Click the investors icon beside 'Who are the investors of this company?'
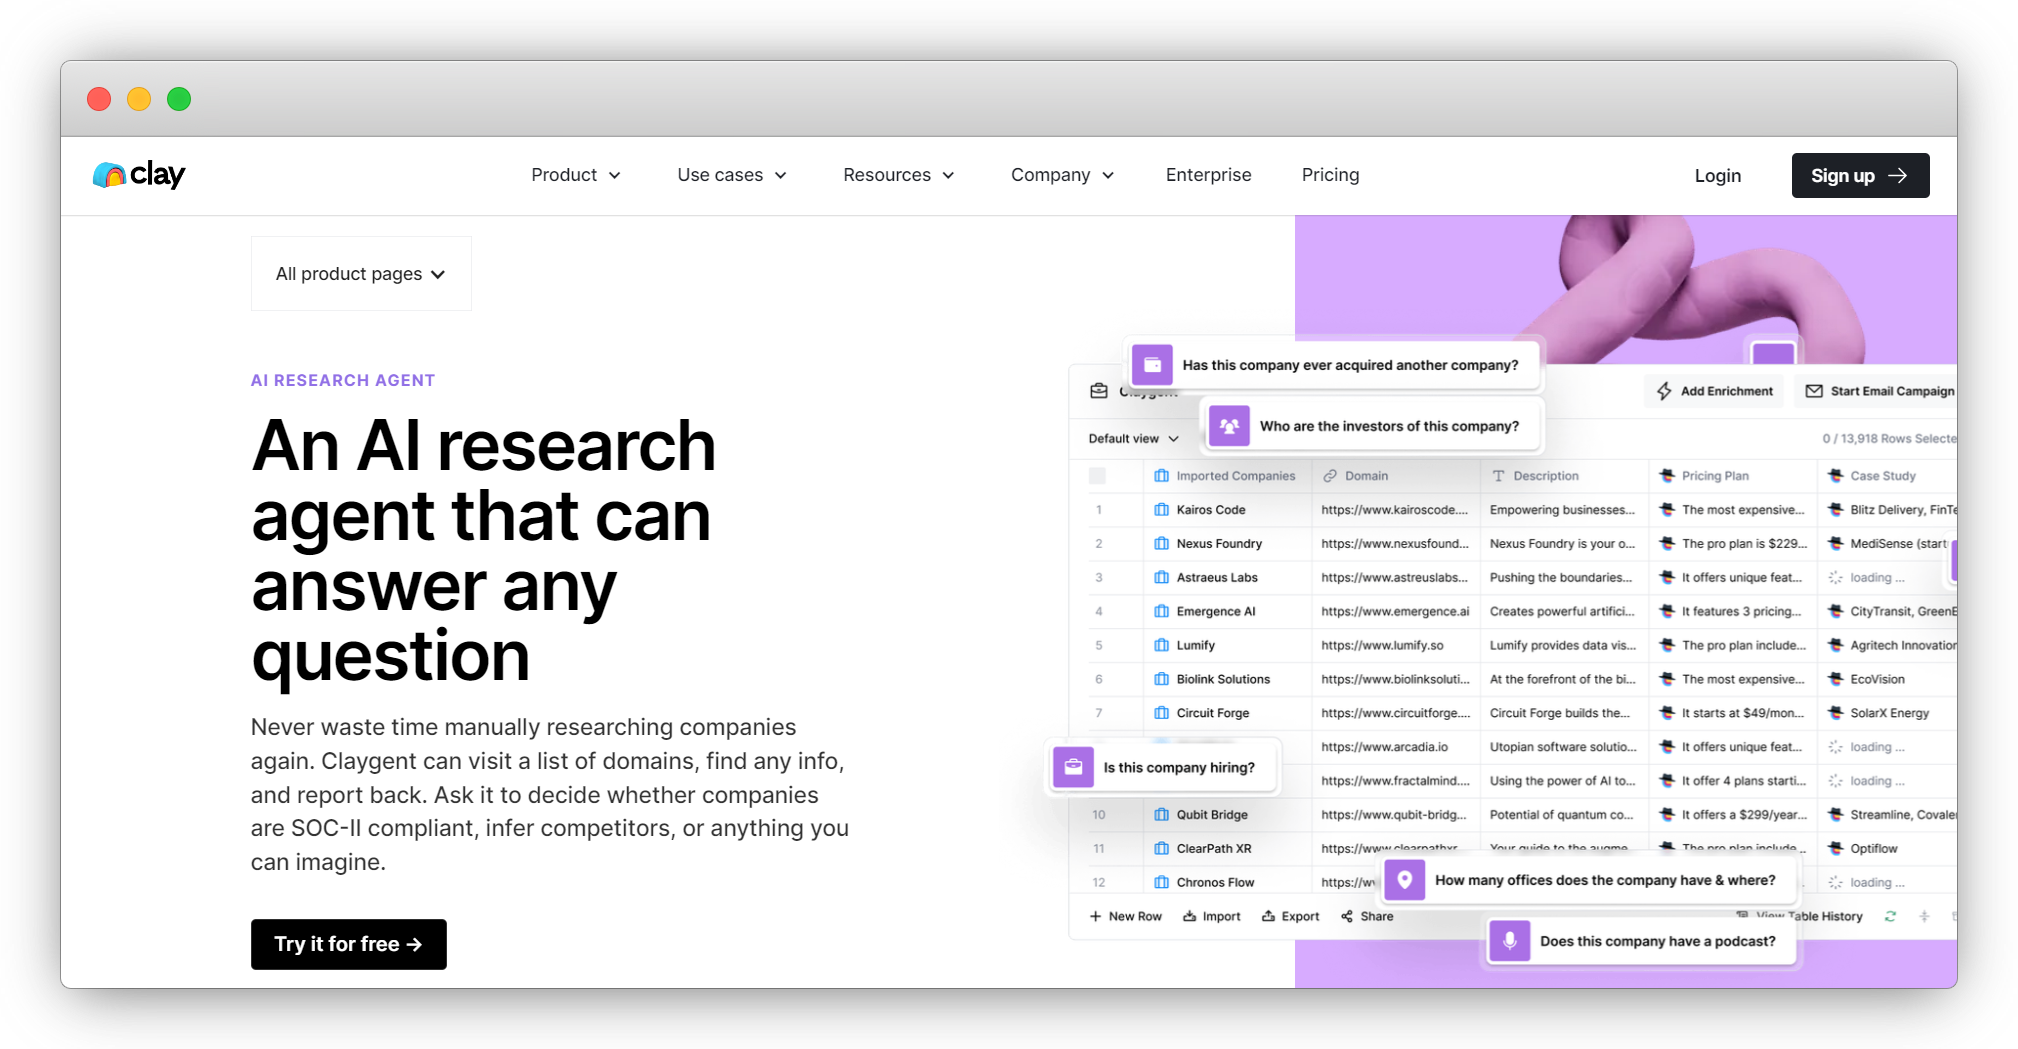 (x=1229, y=426)
